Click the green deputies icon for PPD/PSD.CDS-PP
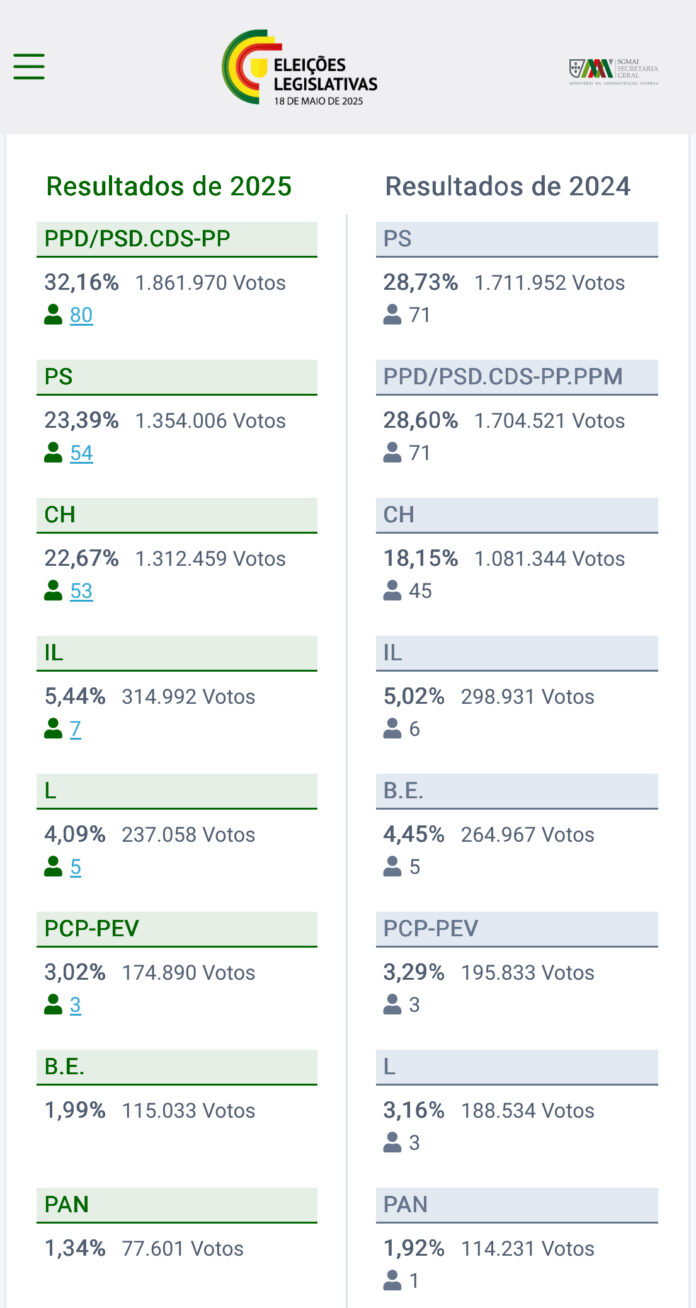The width and height of the screenshot is (696, 1308). [53, 315]
